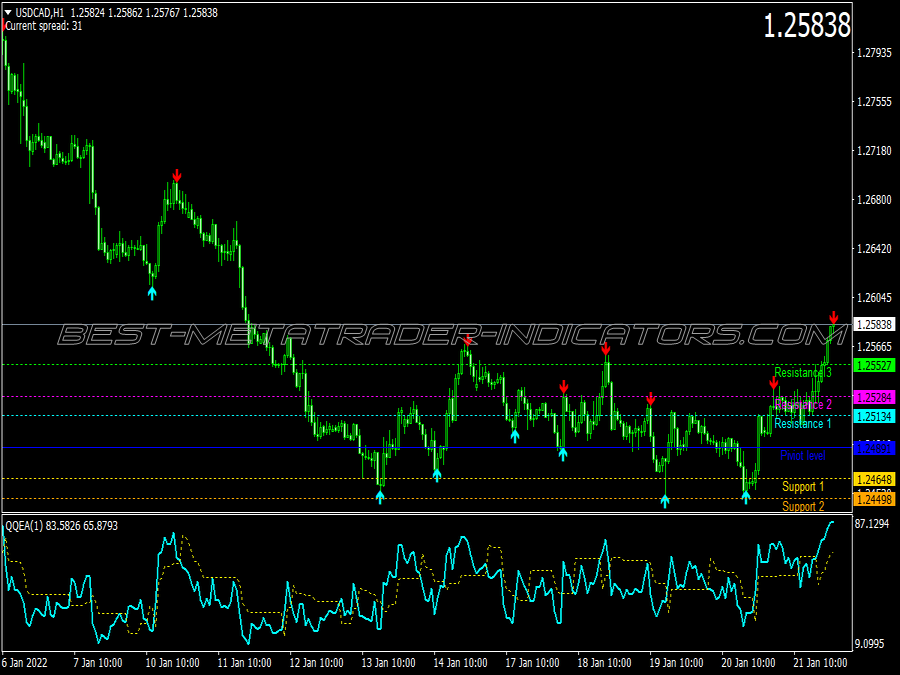Click the 1.27935 price scale value
900x675 pixels.
[874, 53]
